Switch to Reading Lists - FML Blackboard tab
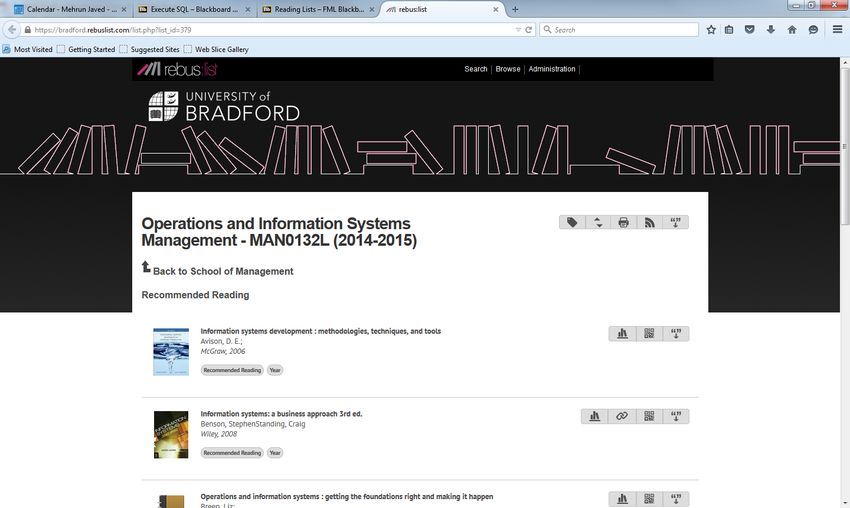The height and width of the screenshot is (508, 850). tap(319, 9)
